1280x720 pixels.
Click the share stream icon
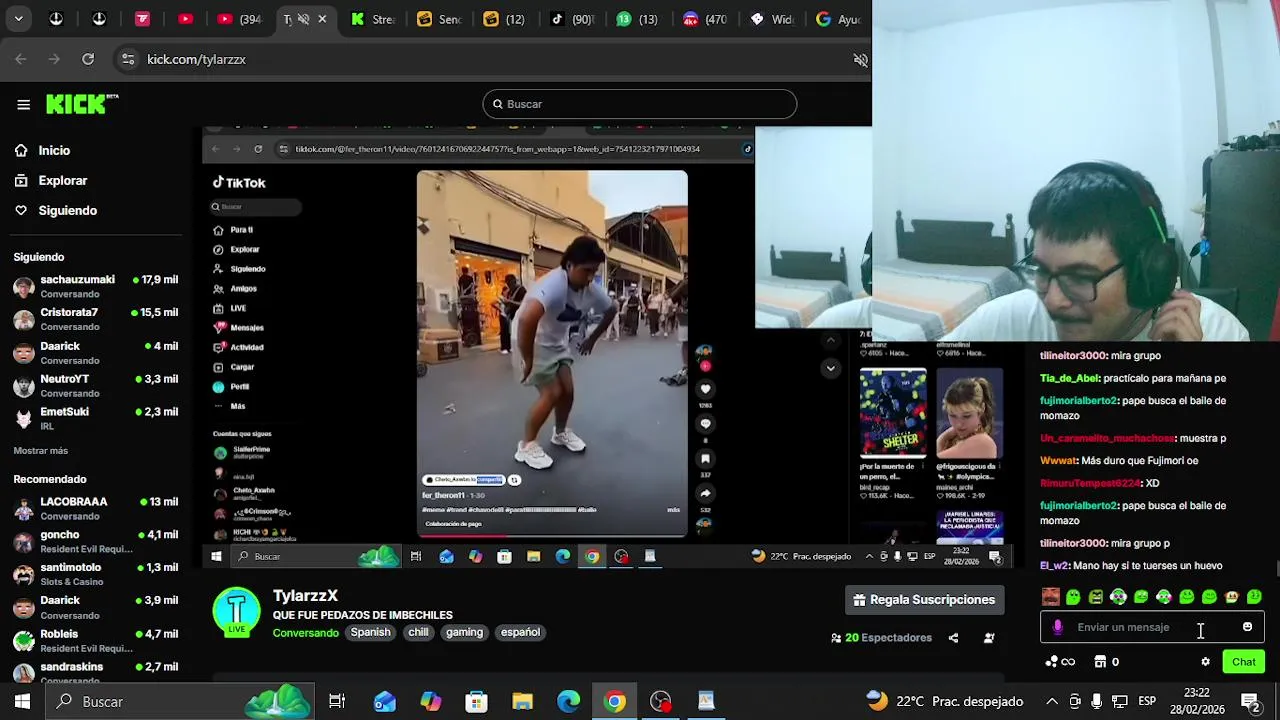click(x=953, y=638)
